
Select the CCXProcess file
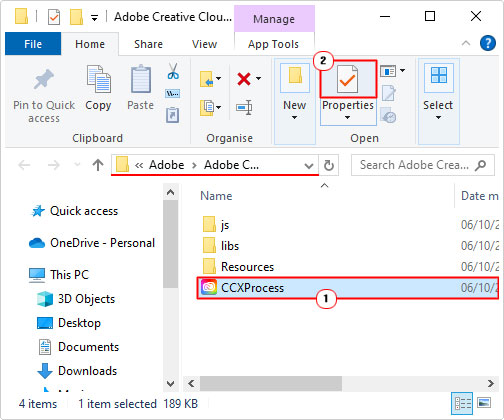[x=348, y=288]
